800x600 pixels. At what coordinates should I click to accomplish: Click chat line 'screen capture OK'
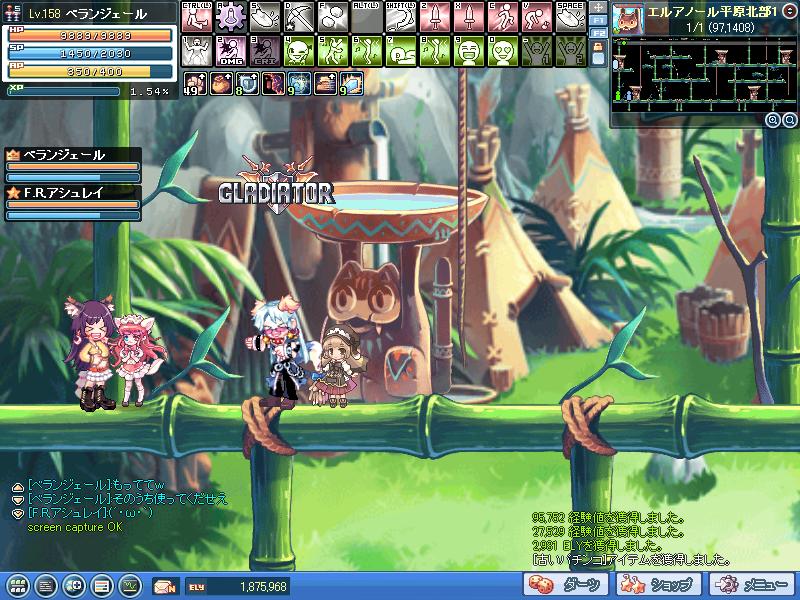(x=75, y=527)
